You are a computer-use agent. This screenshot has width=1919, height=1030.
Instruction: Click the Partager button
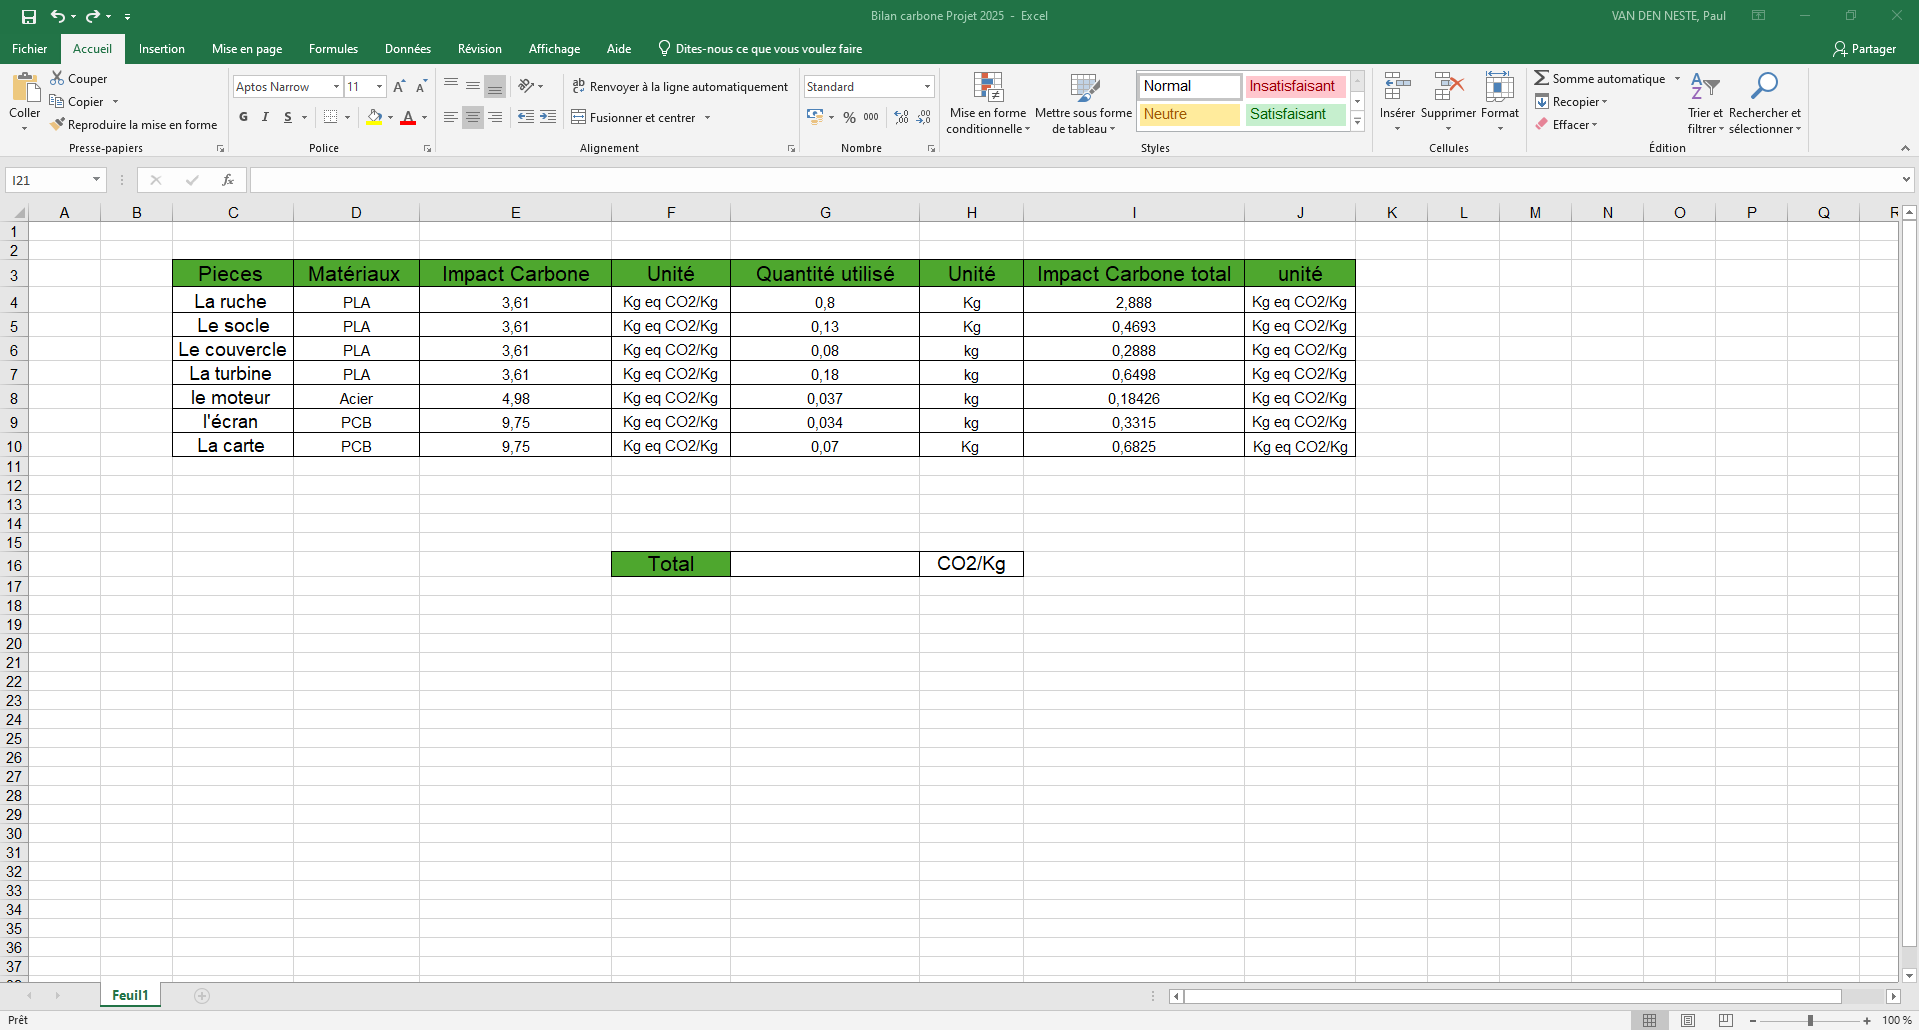pos(1864,49)
